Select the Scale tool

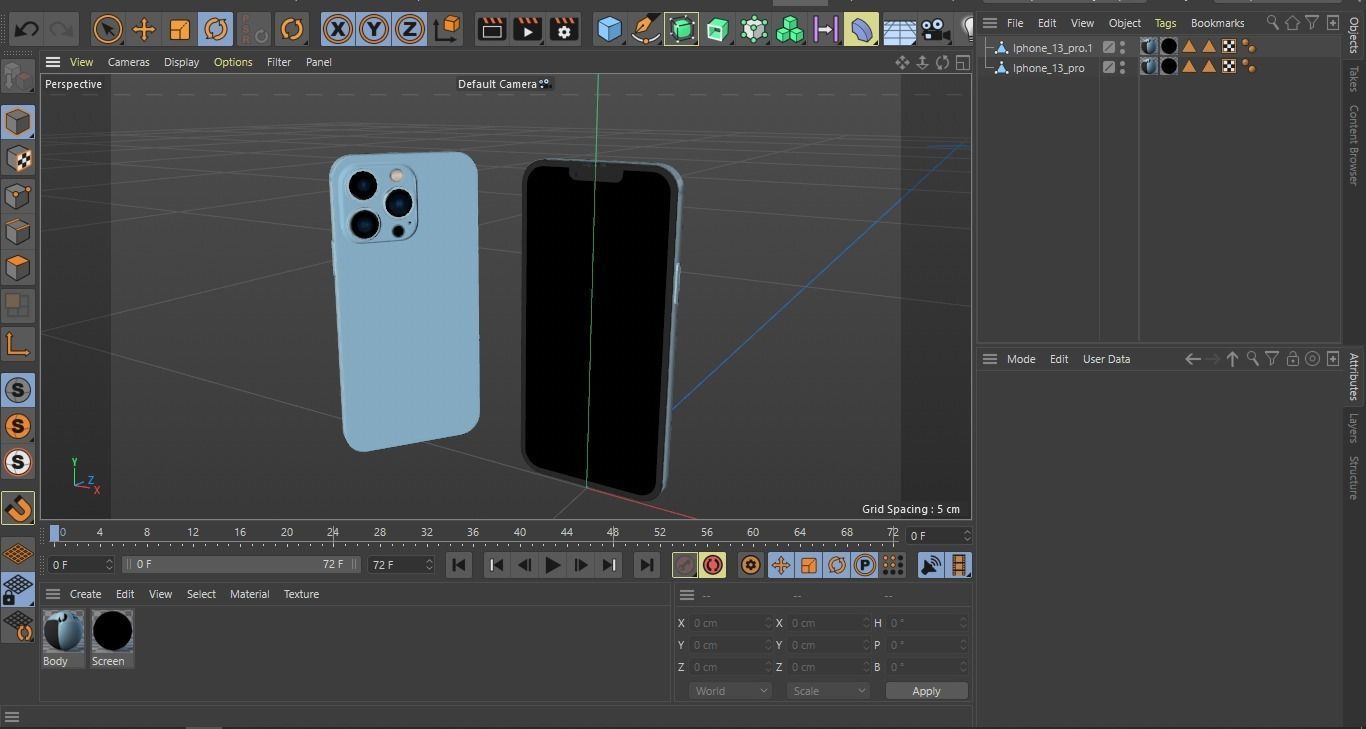pos(180,29)
